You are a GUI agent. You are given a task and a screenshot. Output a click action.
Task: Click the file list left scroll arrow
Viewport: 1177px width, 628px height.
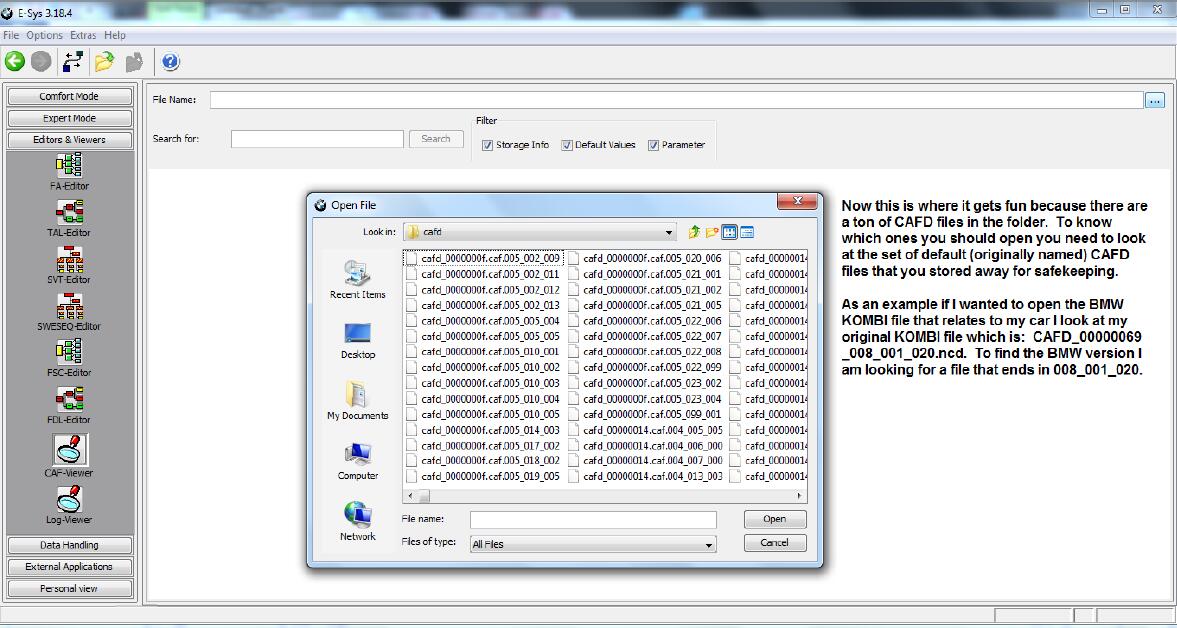pos(410,496)
